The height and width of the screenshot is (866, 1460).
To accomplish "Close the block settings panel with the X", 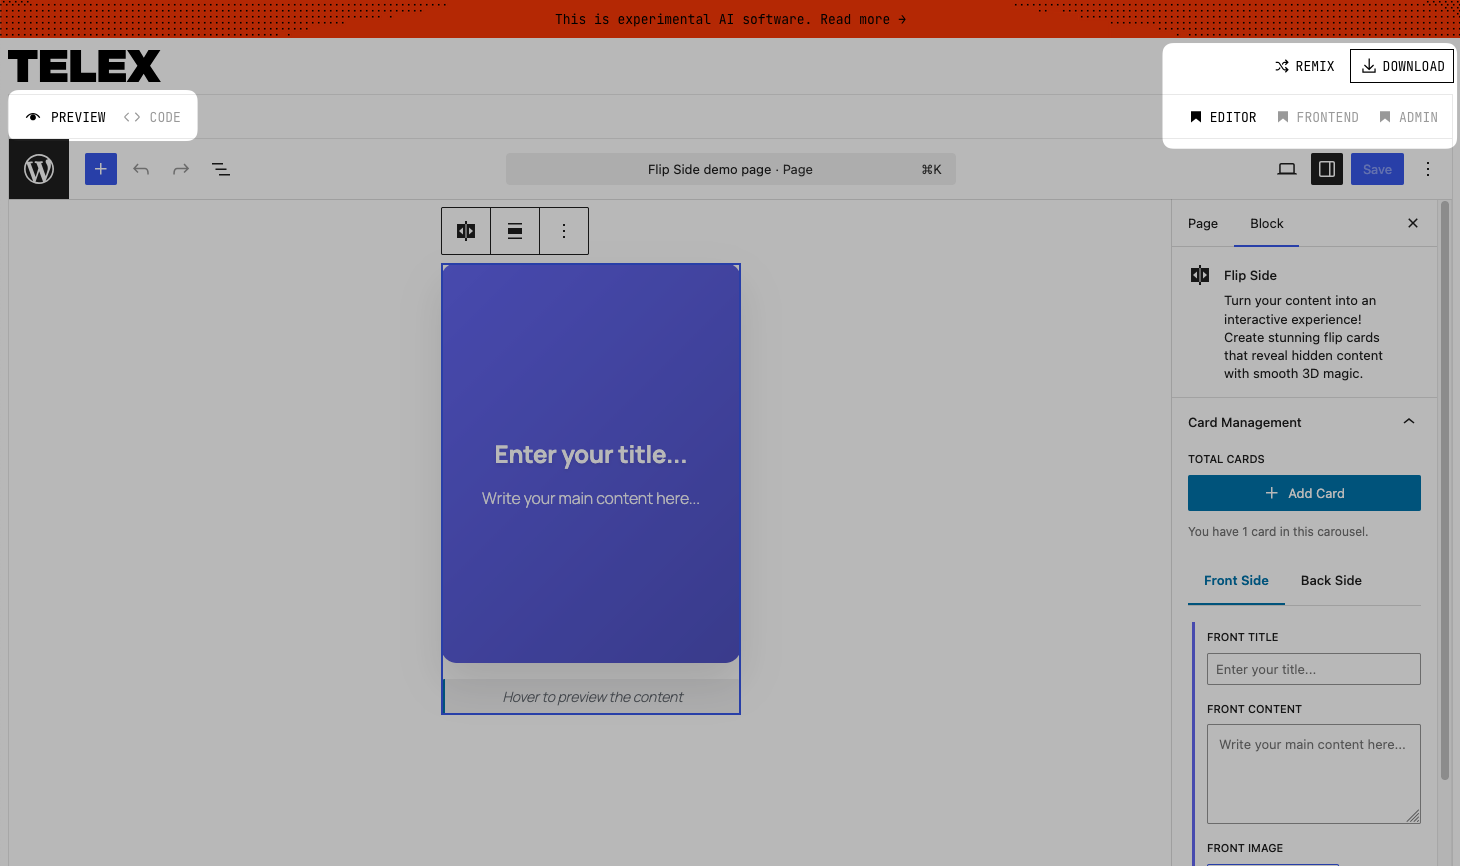I will pyautogui.click(x=1412, y=223).
